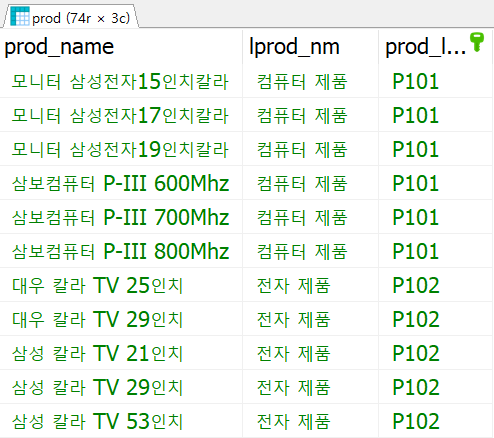
Task: Click the table grid icon on prod tab
Action: 20,16
